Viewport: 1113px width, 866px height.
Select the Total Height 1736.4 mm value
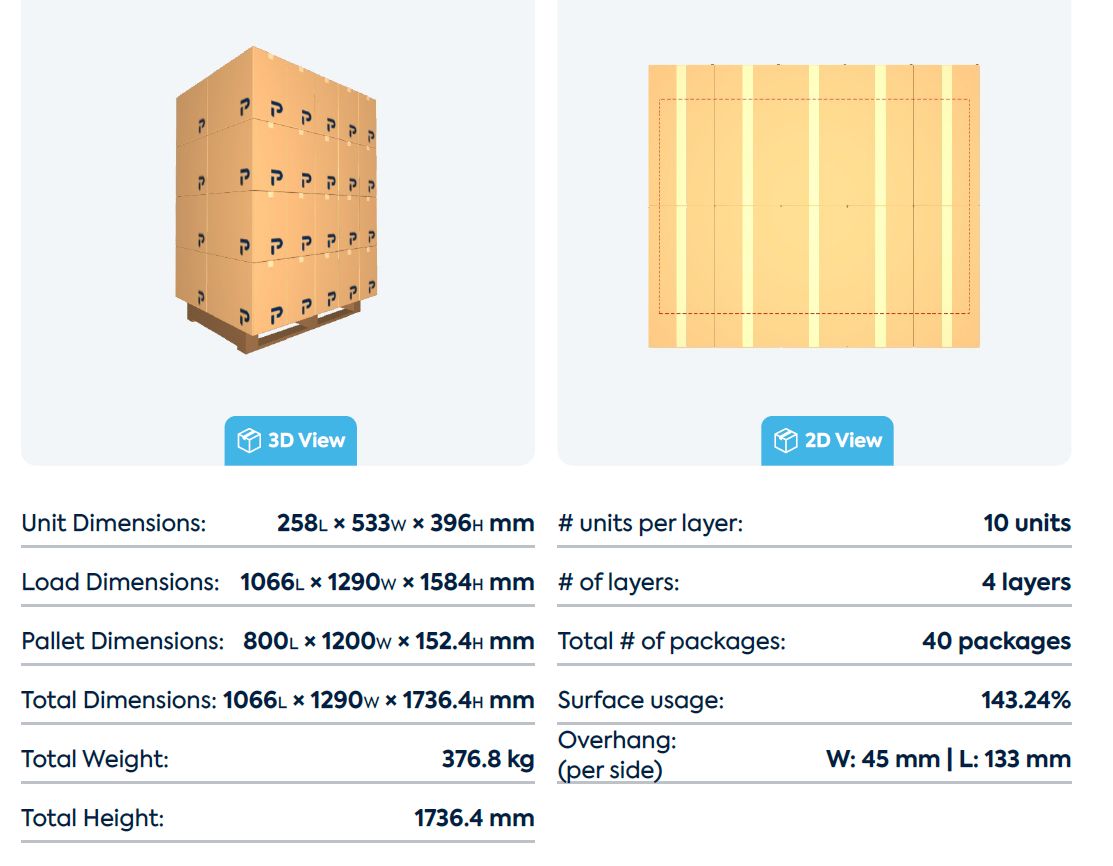click(474, 818)
